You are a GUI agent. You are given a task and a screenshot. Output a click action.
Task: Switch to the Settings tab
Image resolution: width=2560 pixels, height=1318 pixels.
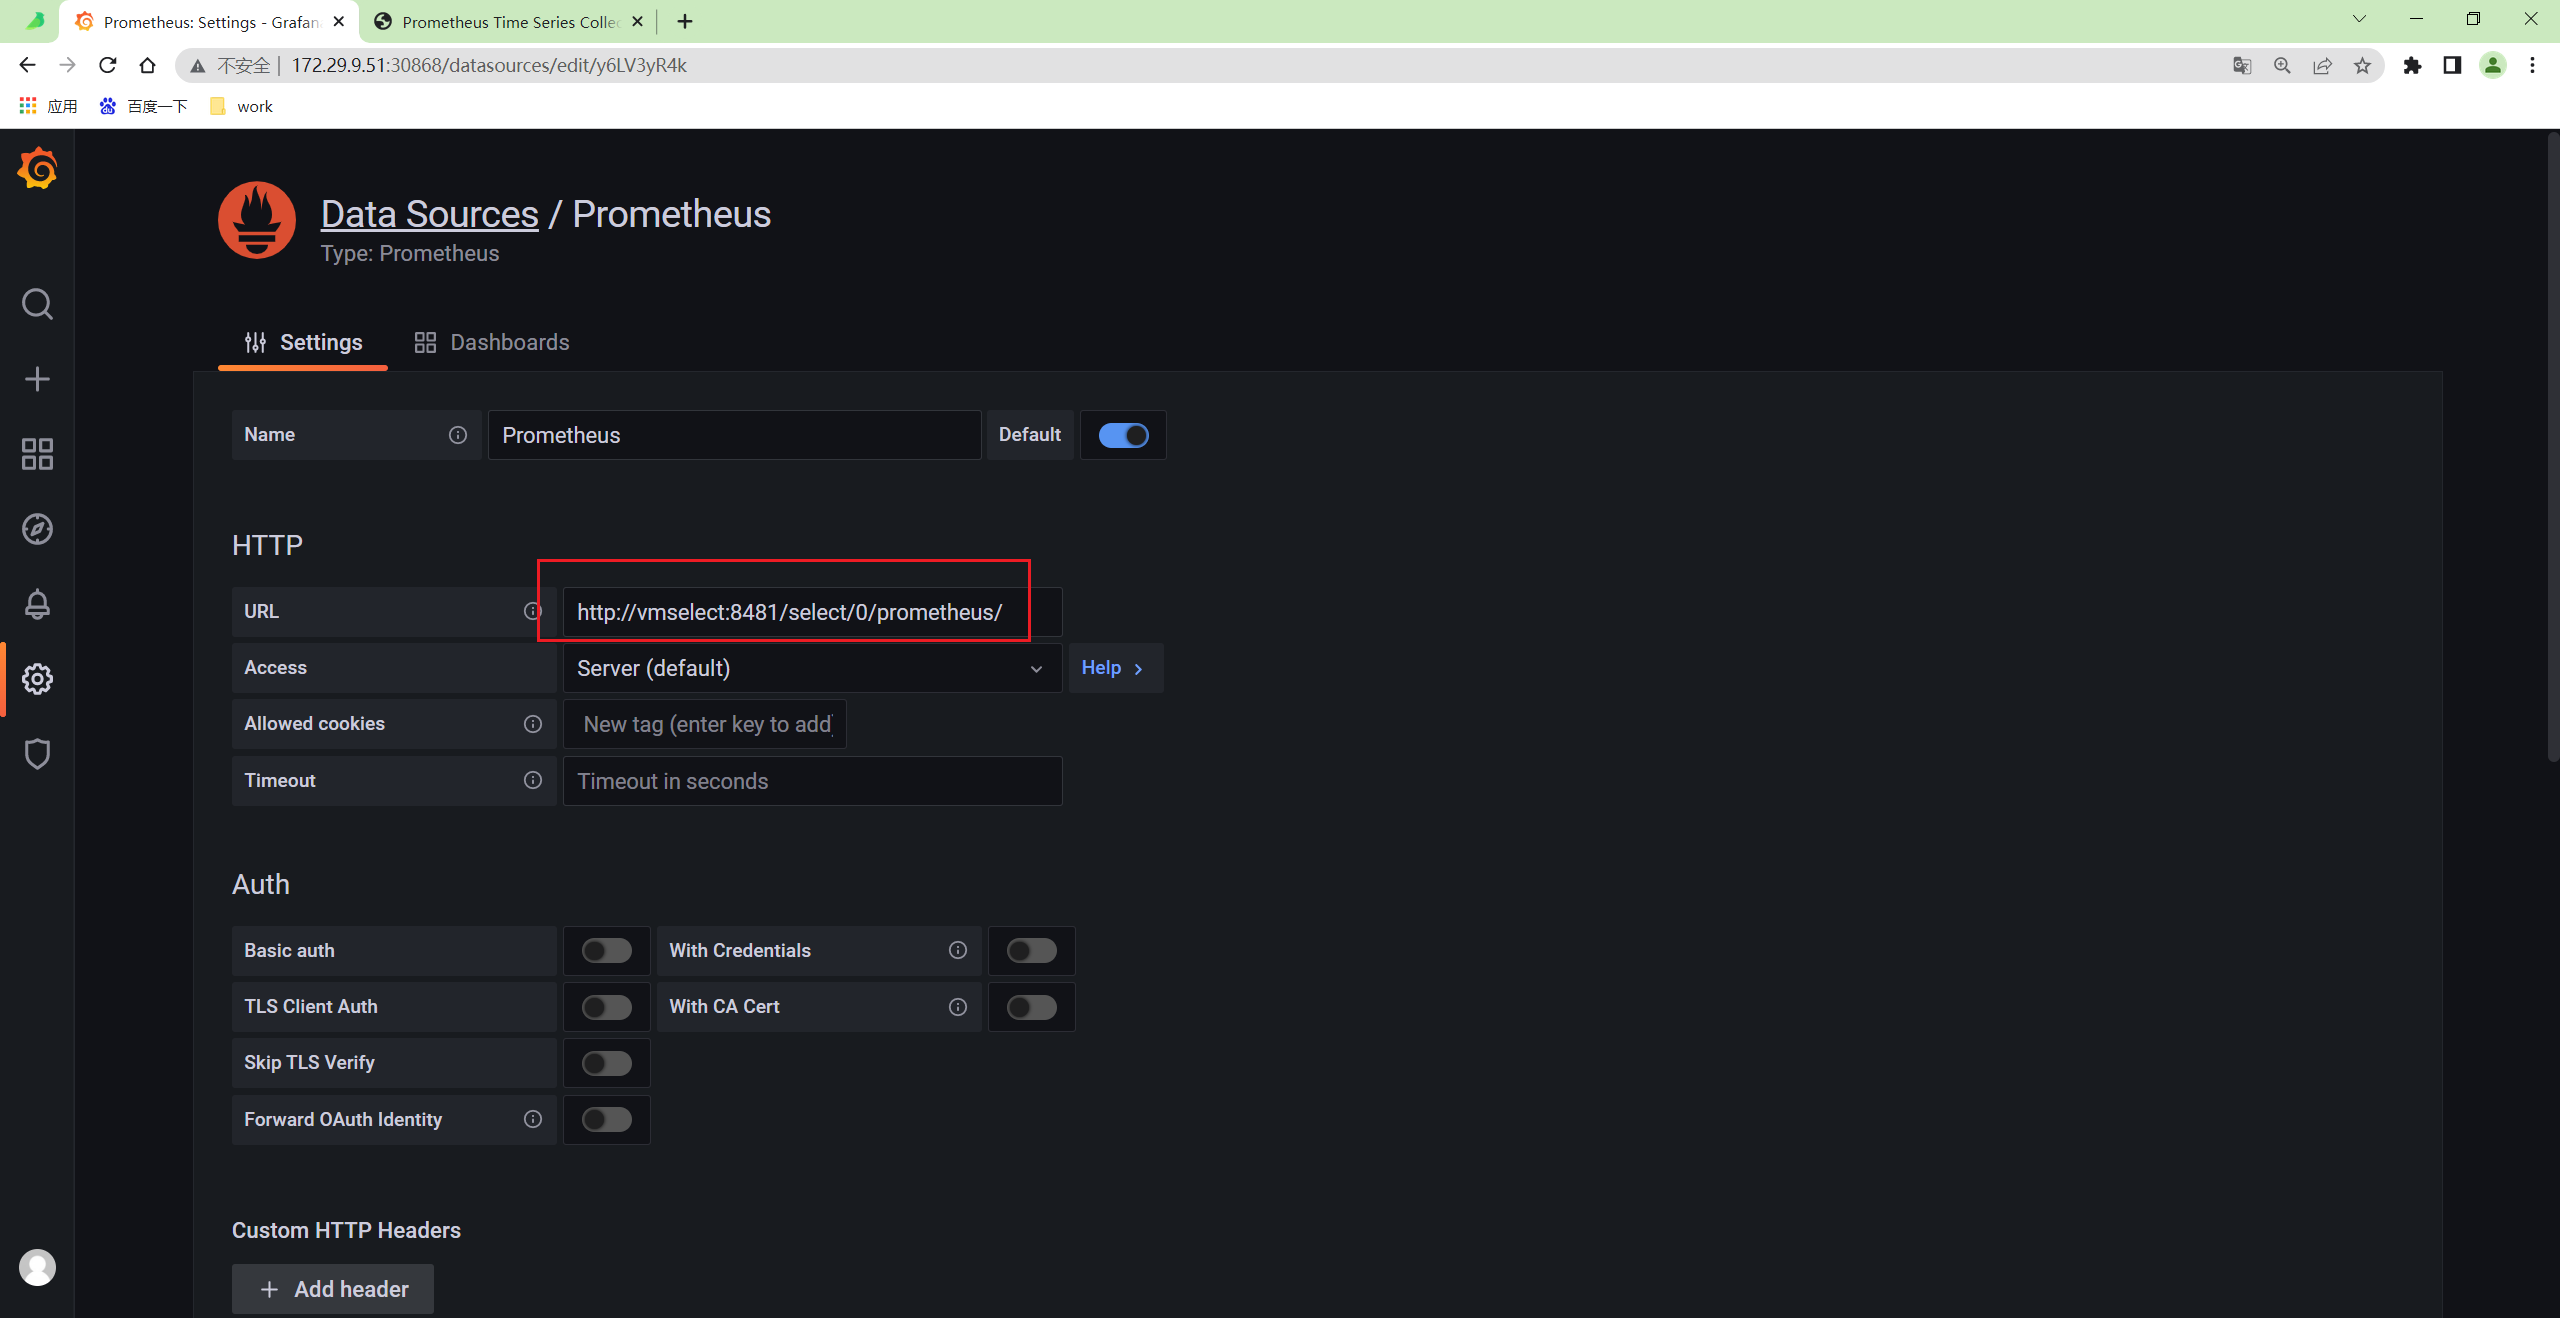[x=303, y=342]
